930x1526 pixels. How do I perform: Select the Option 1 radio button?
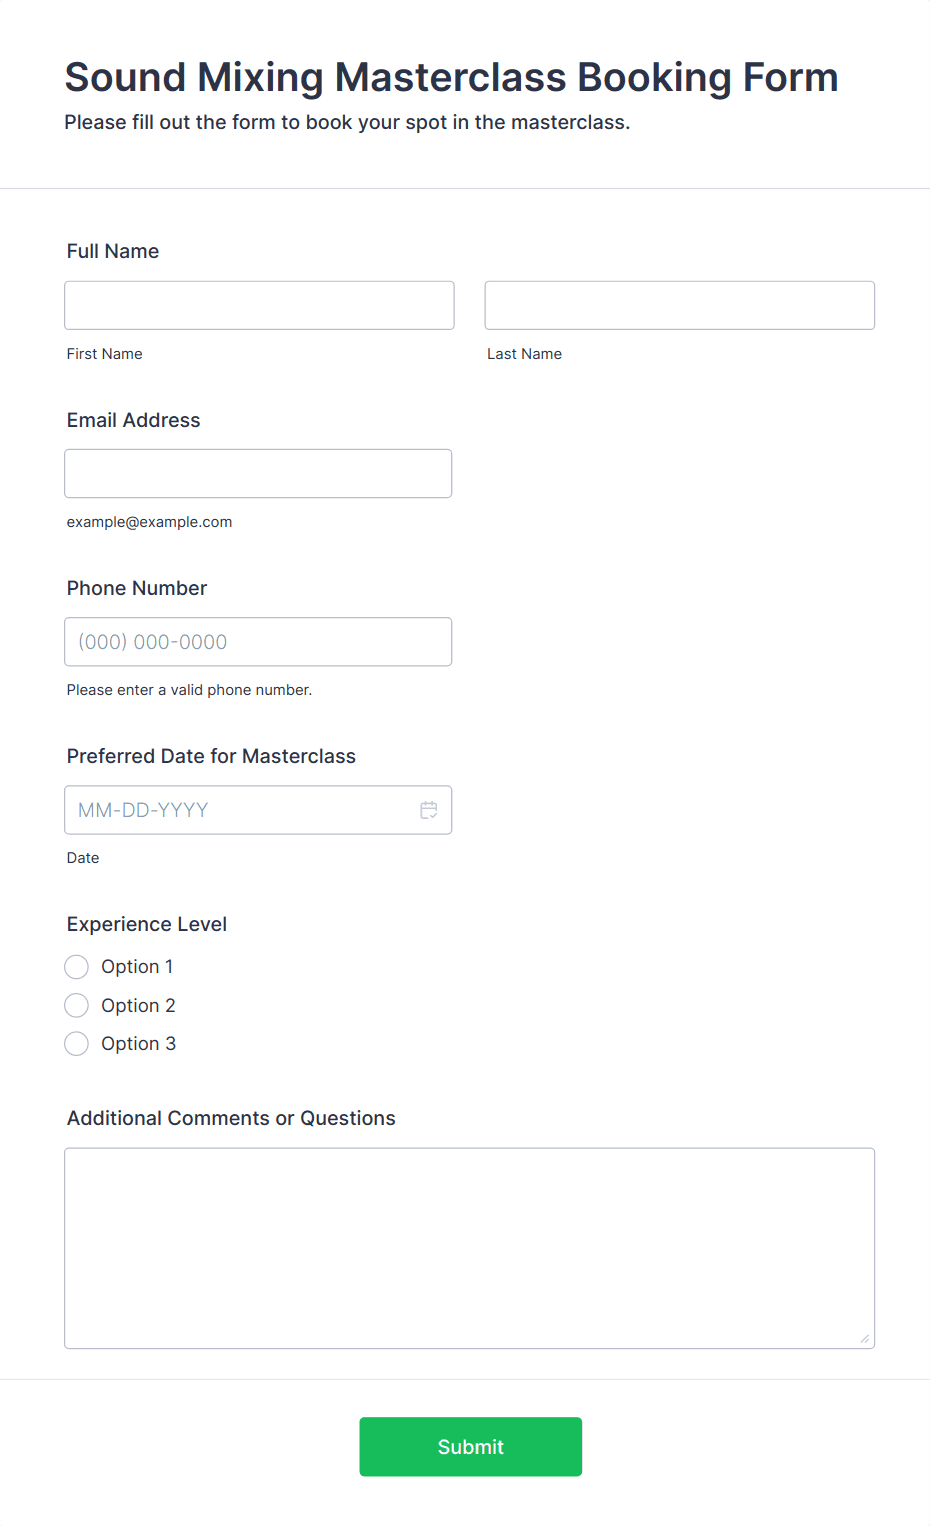tap(77, 967)
